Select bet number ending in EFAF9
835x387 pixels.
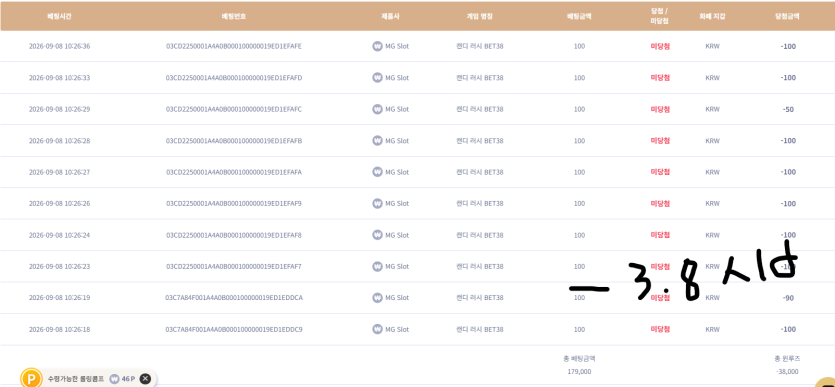pyautogui.click(x=234, y=203)
